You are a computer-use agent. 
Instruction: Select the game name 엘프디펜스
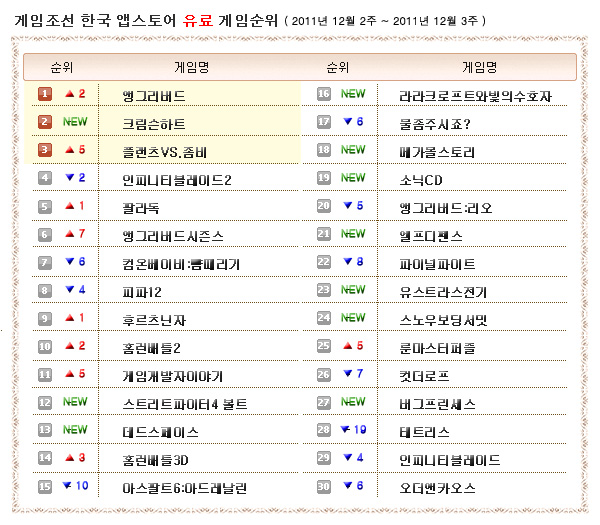431,236
